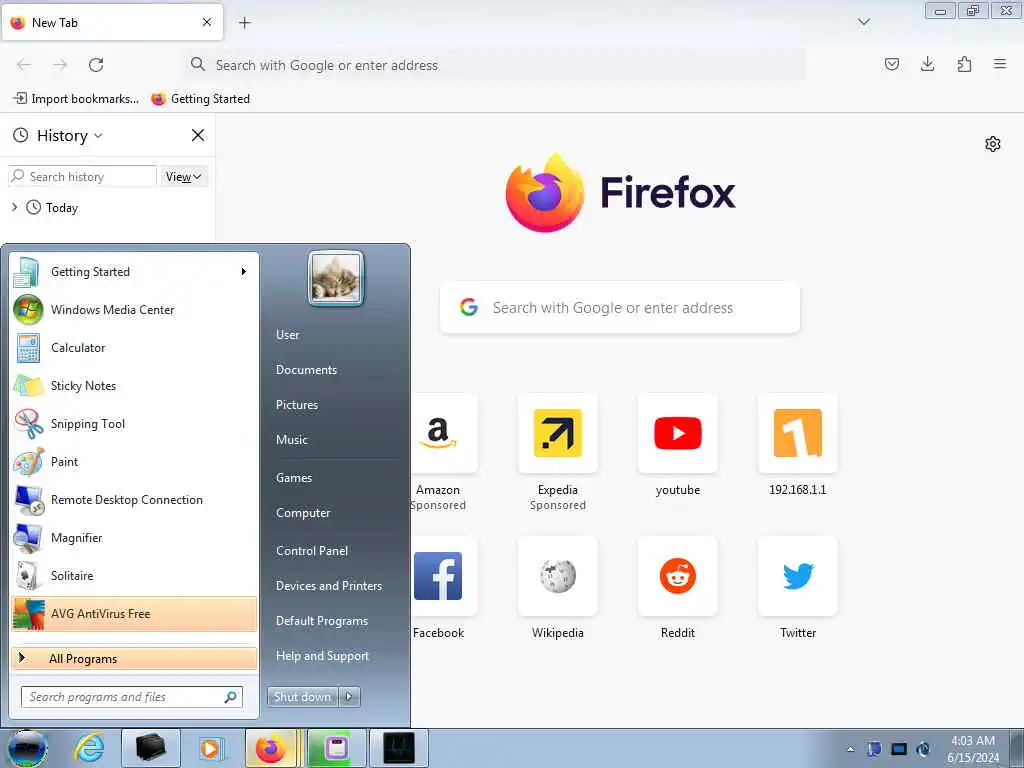1024x768 pixels.
Task: Reload the page with the refresh icon
Action: point(96,65)
